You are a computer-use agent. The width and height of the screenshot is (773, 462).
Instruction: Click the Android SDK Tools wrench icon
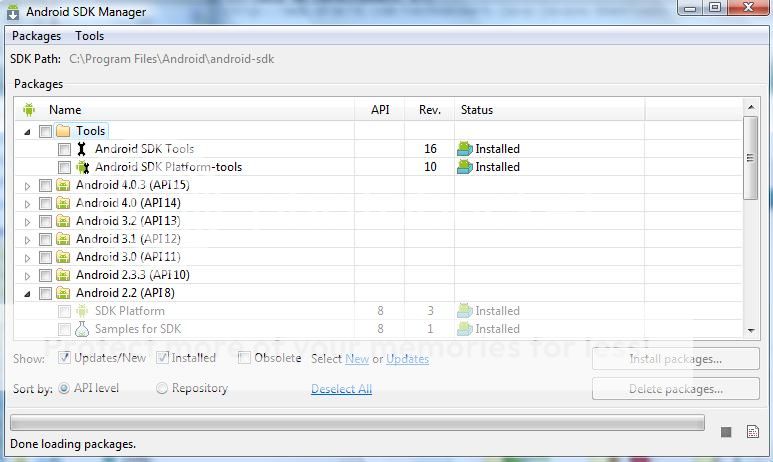[x=82, y=149]
